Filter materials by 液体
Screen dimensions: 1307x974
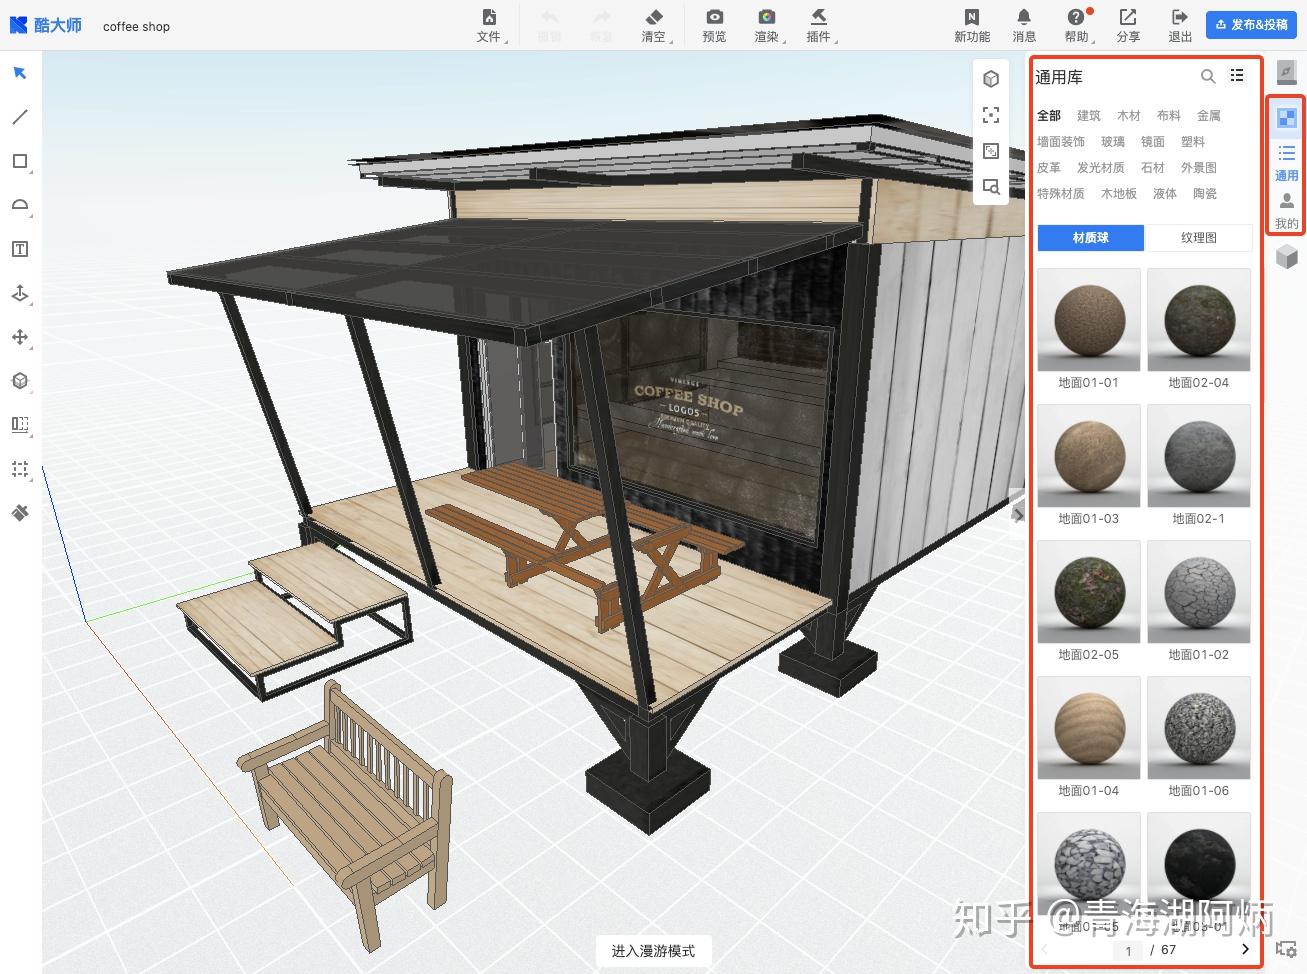point(1165,194)
